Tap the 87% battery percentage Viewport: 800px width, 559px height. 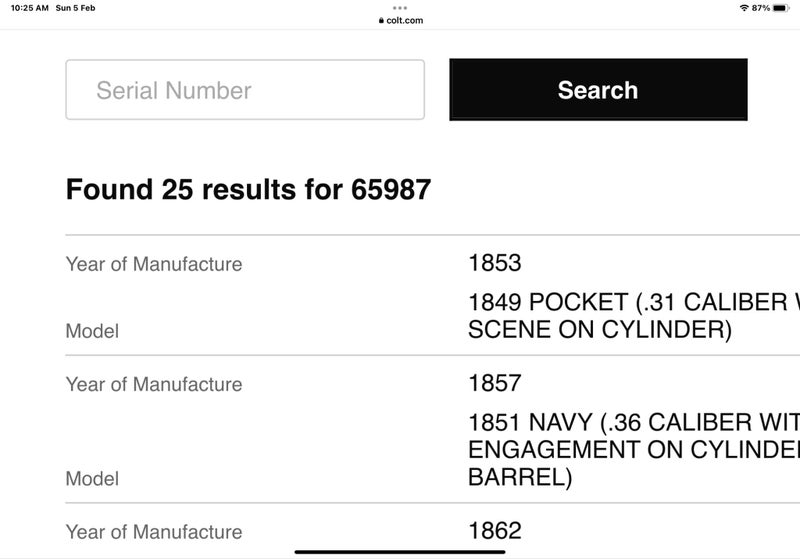click(760, 8)
